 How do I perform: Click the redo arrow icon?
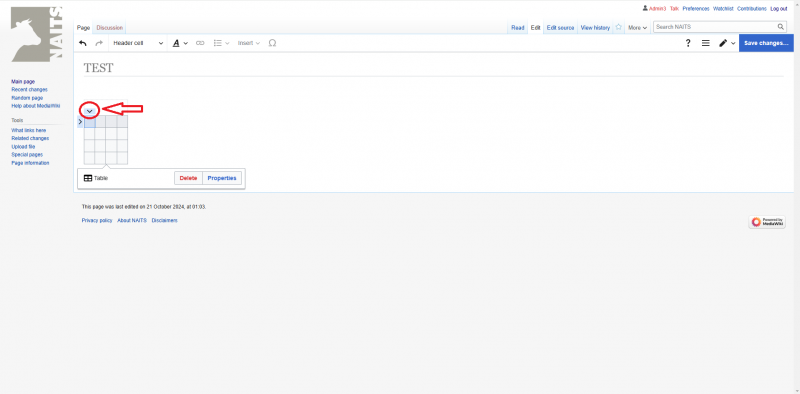pos(99,43)
